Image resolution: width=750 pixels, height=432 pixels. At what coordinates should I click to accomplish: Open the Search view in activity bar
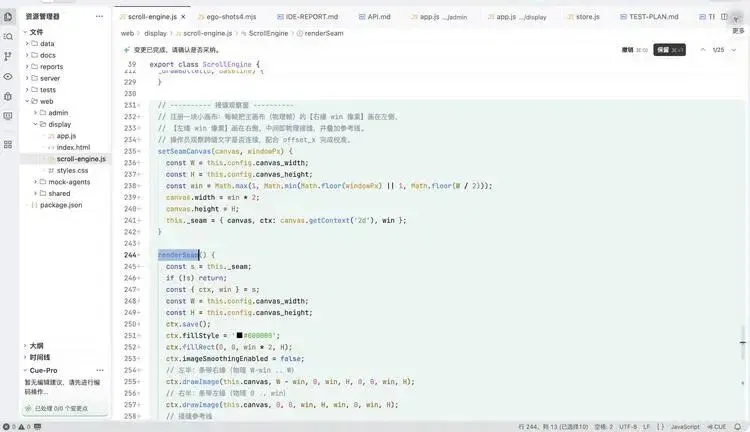point(8,36)
